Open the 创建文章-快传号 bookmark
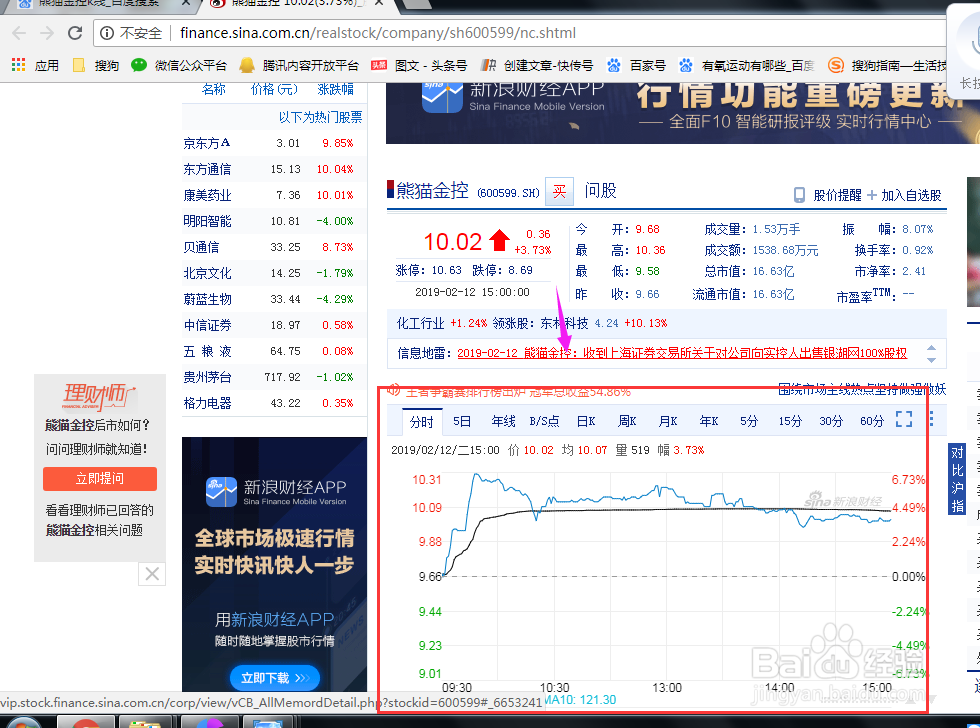This screenshot has width=980, height=728. point(537,65)
